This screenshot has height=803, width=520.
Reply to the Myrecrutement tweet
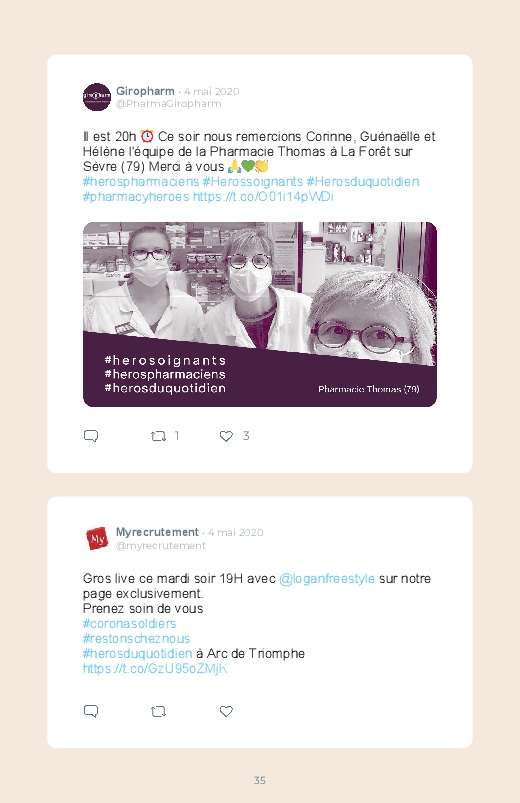91,711
